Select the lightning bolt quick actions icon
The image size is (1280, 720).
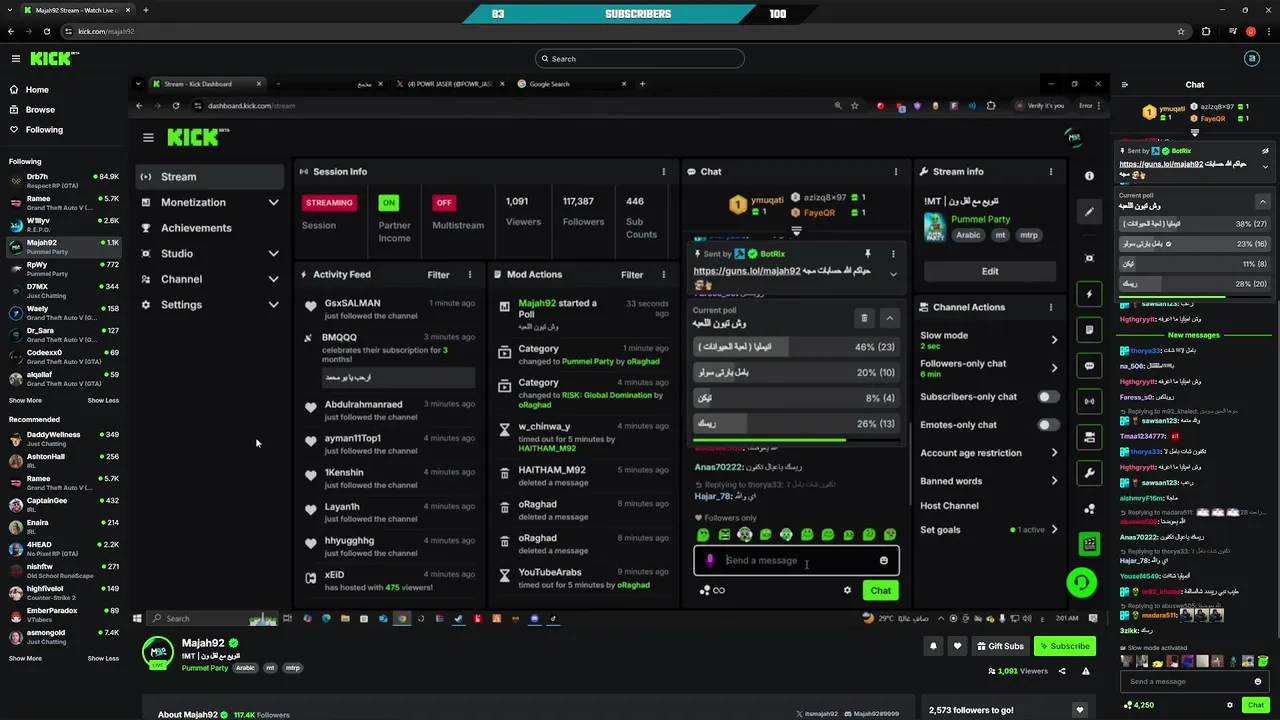(1089, 294)
